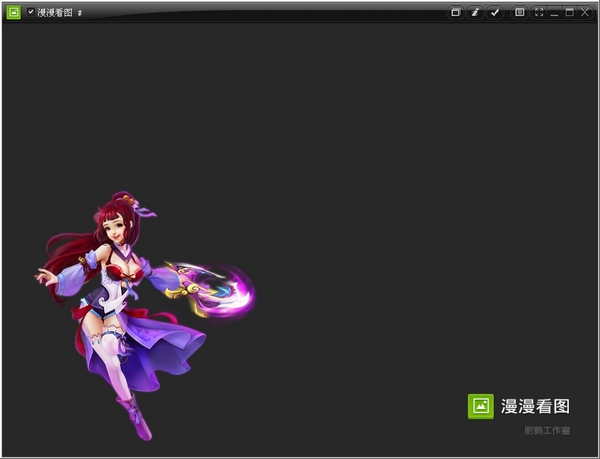Maximize the 漫漫看图 window
Image resolution: width=600 pixels, height=459 pixels.
569,12
